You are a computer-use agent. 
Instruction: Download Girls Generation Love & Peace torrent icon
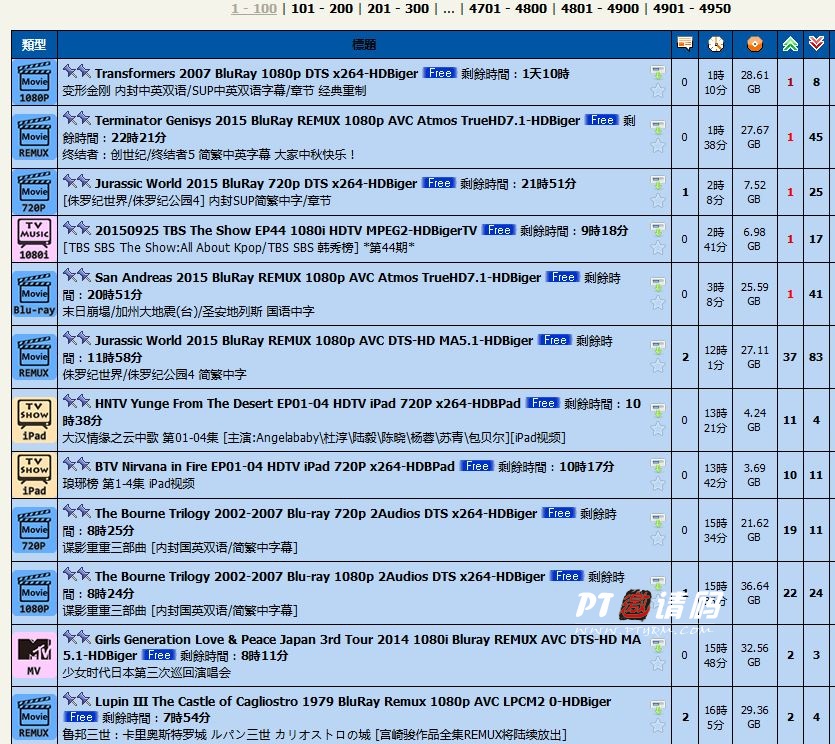(658, 646)
